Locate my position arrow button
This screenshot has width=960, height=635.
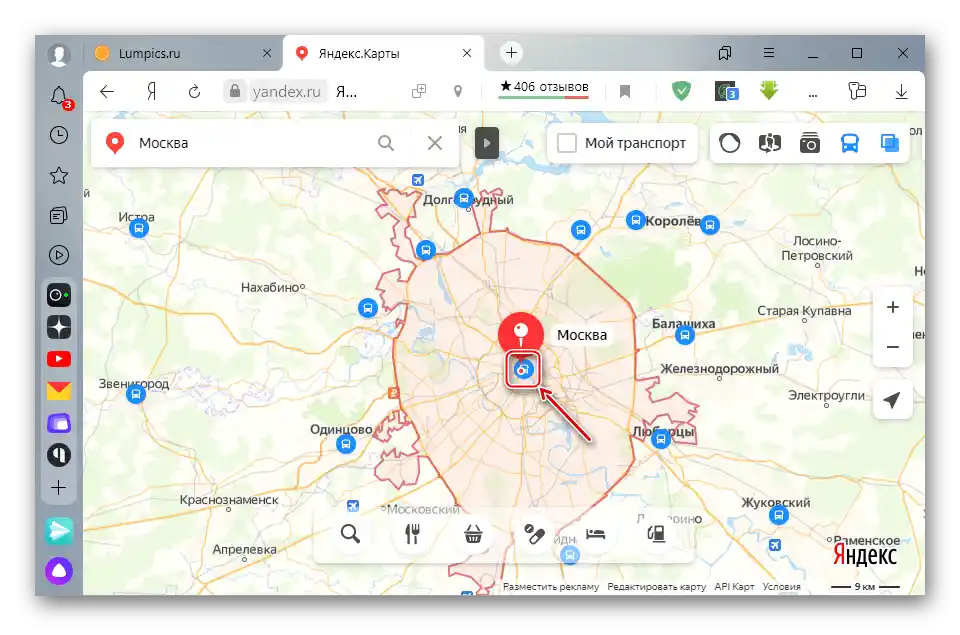coord(893,400)
